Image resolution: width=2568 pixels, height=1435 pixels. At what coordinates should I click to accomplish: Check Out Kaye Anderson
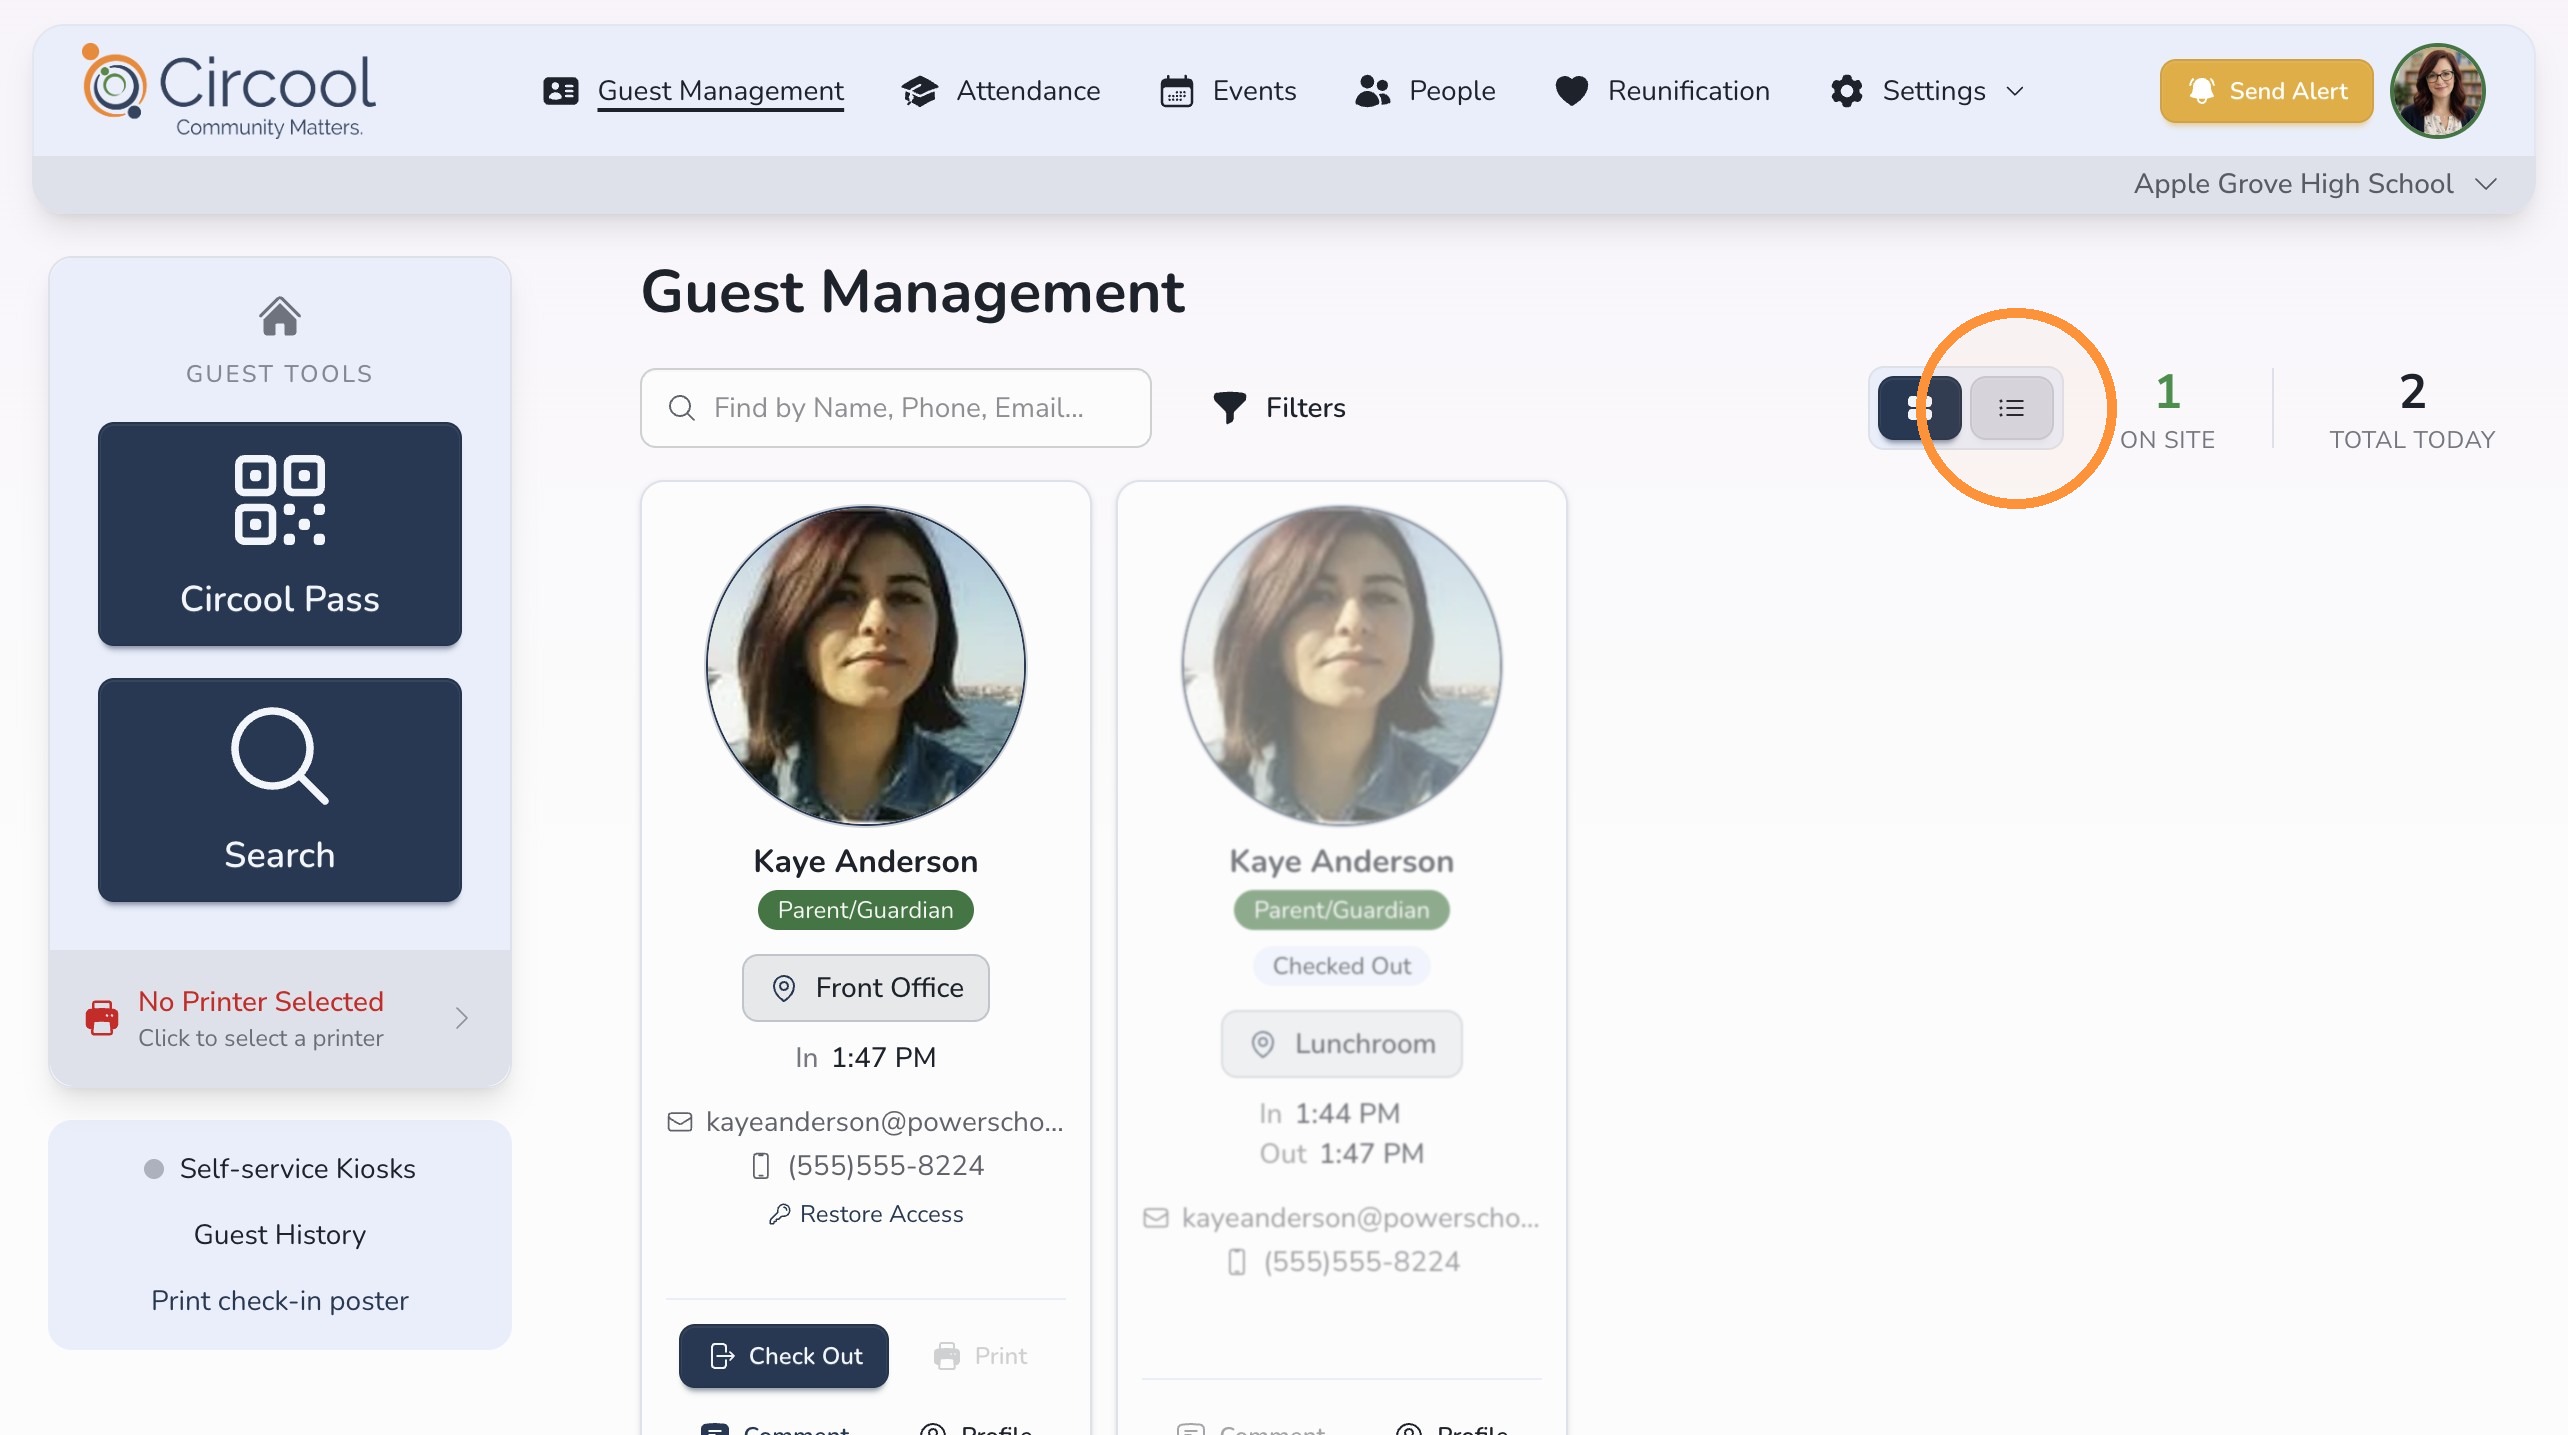tap(784, 1356)
